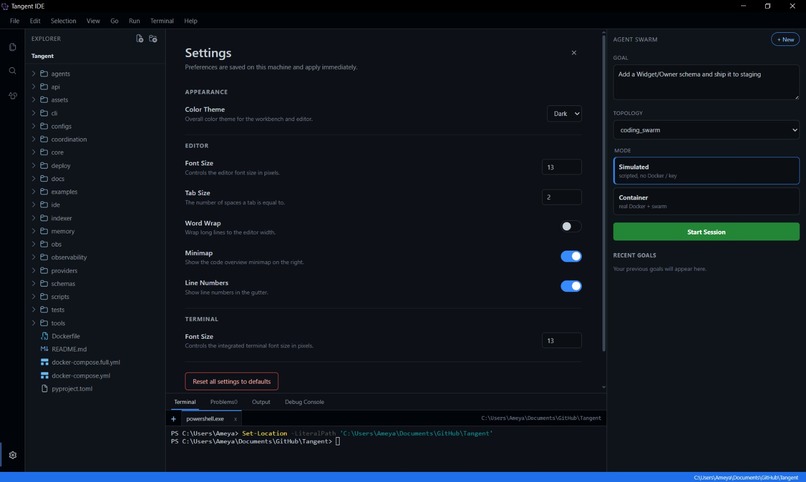Click the New Folder icon in Explorer header

153,39
